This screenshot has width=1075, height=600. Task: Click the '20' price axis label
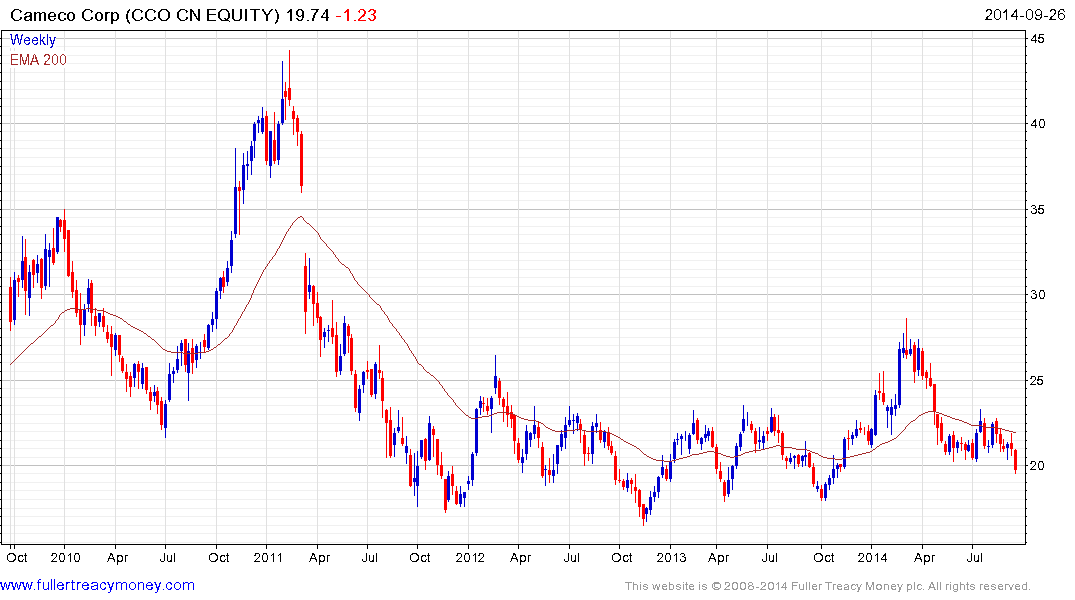pyautogui.click(x=1037, y=466)
